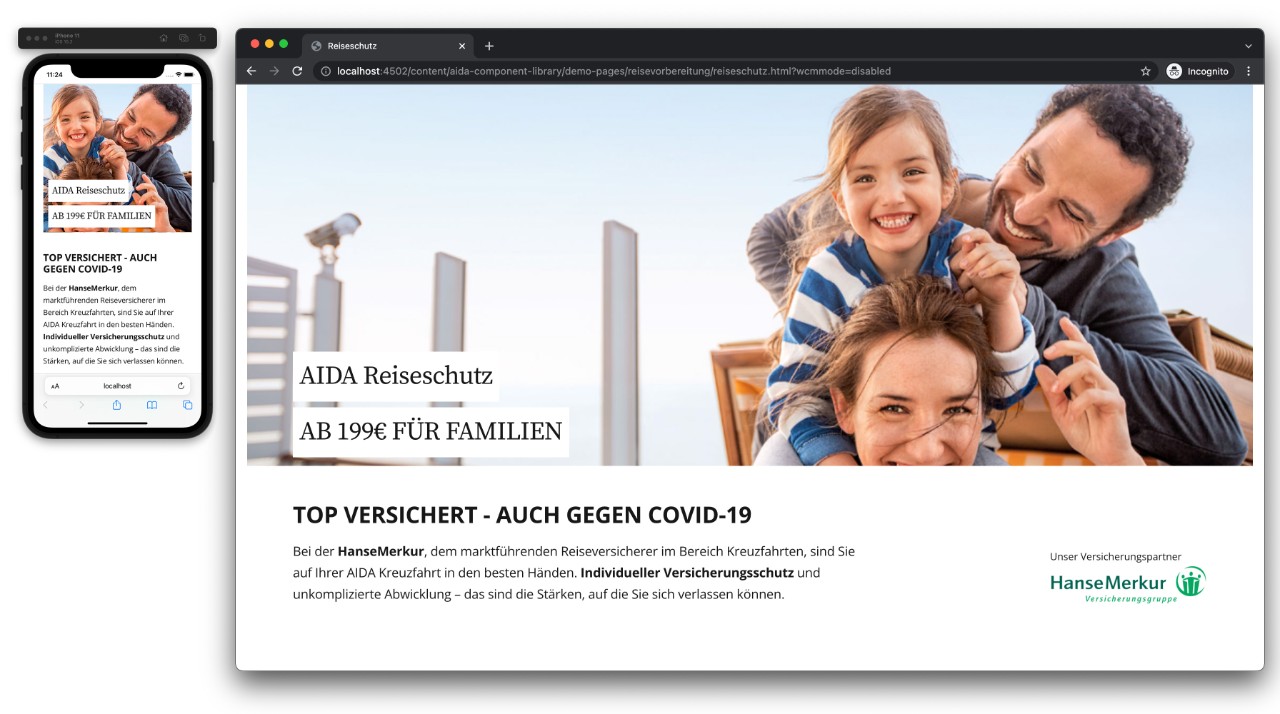Image resolution: width=1280 pixels, height=714 pixels.
Task: Open the Chrome three-dot menu
Action: (x=1248, y=71)
